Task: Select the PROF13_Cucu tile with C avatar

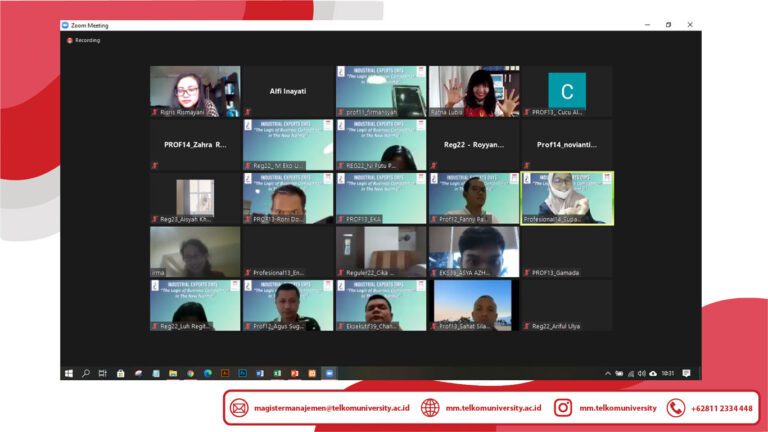Action: pyautogui.click(x=567, y=92)
